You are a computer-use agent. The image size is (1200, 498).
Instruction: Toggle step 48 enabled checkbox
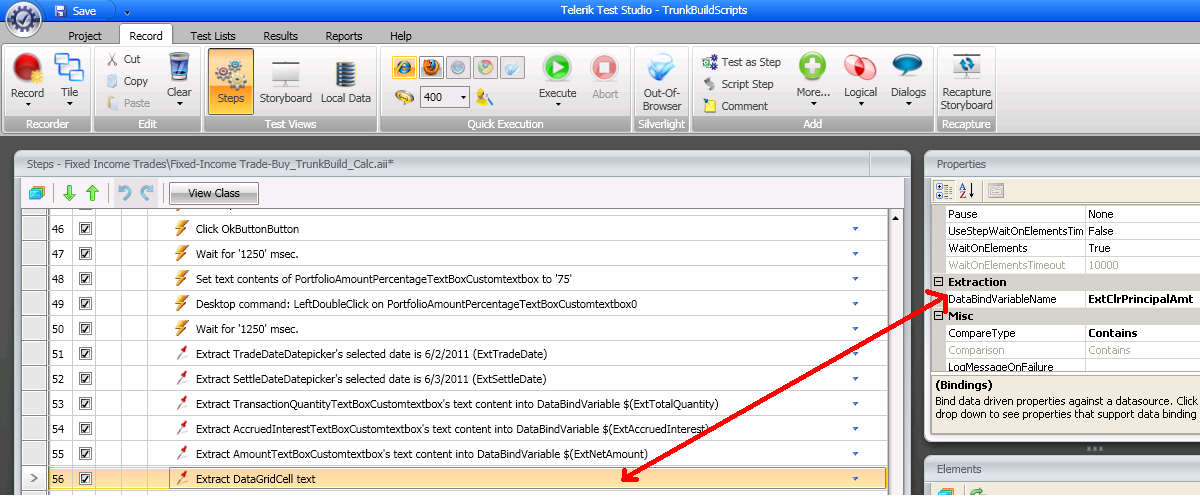pyautogui.click(x=85, y=279)
